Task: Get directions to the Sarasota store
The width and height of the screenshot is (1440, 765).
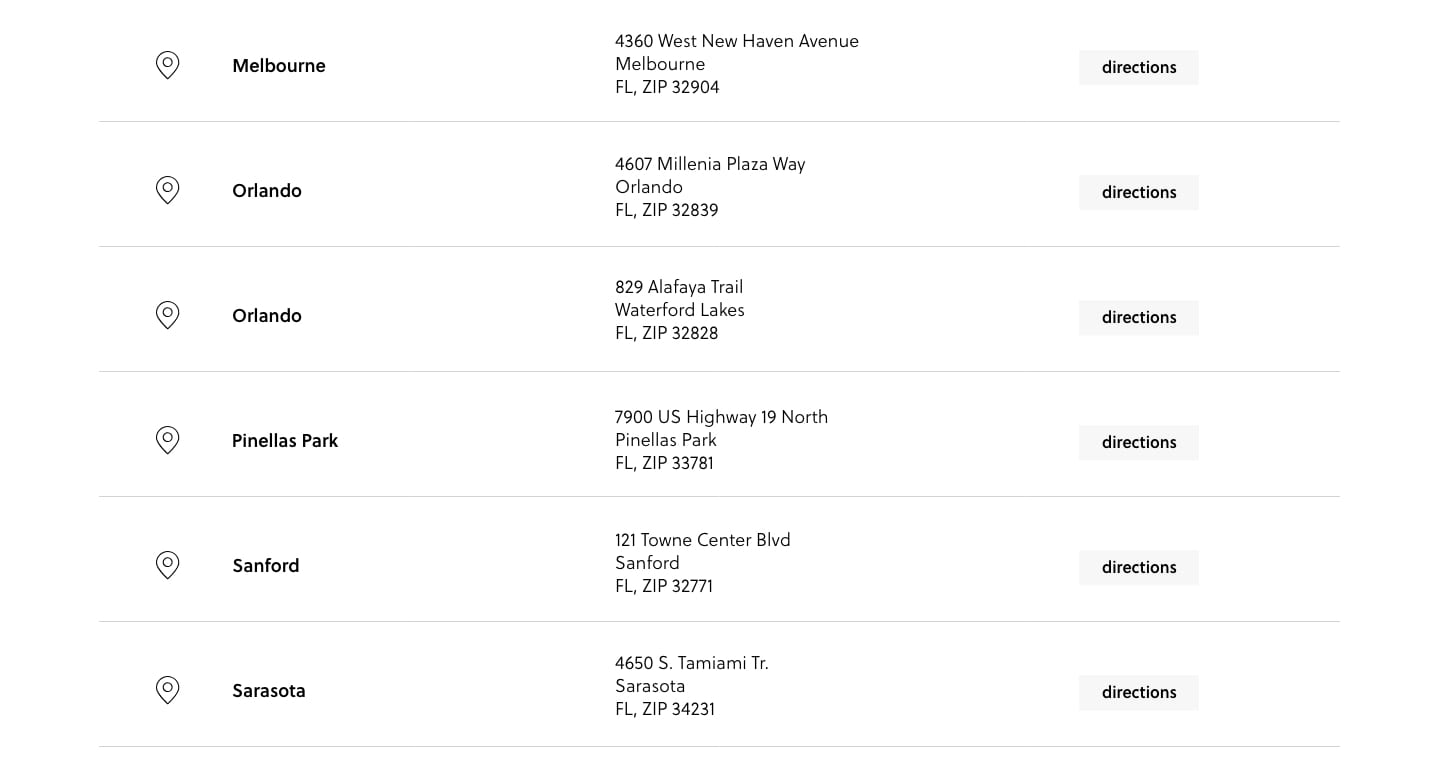Action: coord(1138,692)
